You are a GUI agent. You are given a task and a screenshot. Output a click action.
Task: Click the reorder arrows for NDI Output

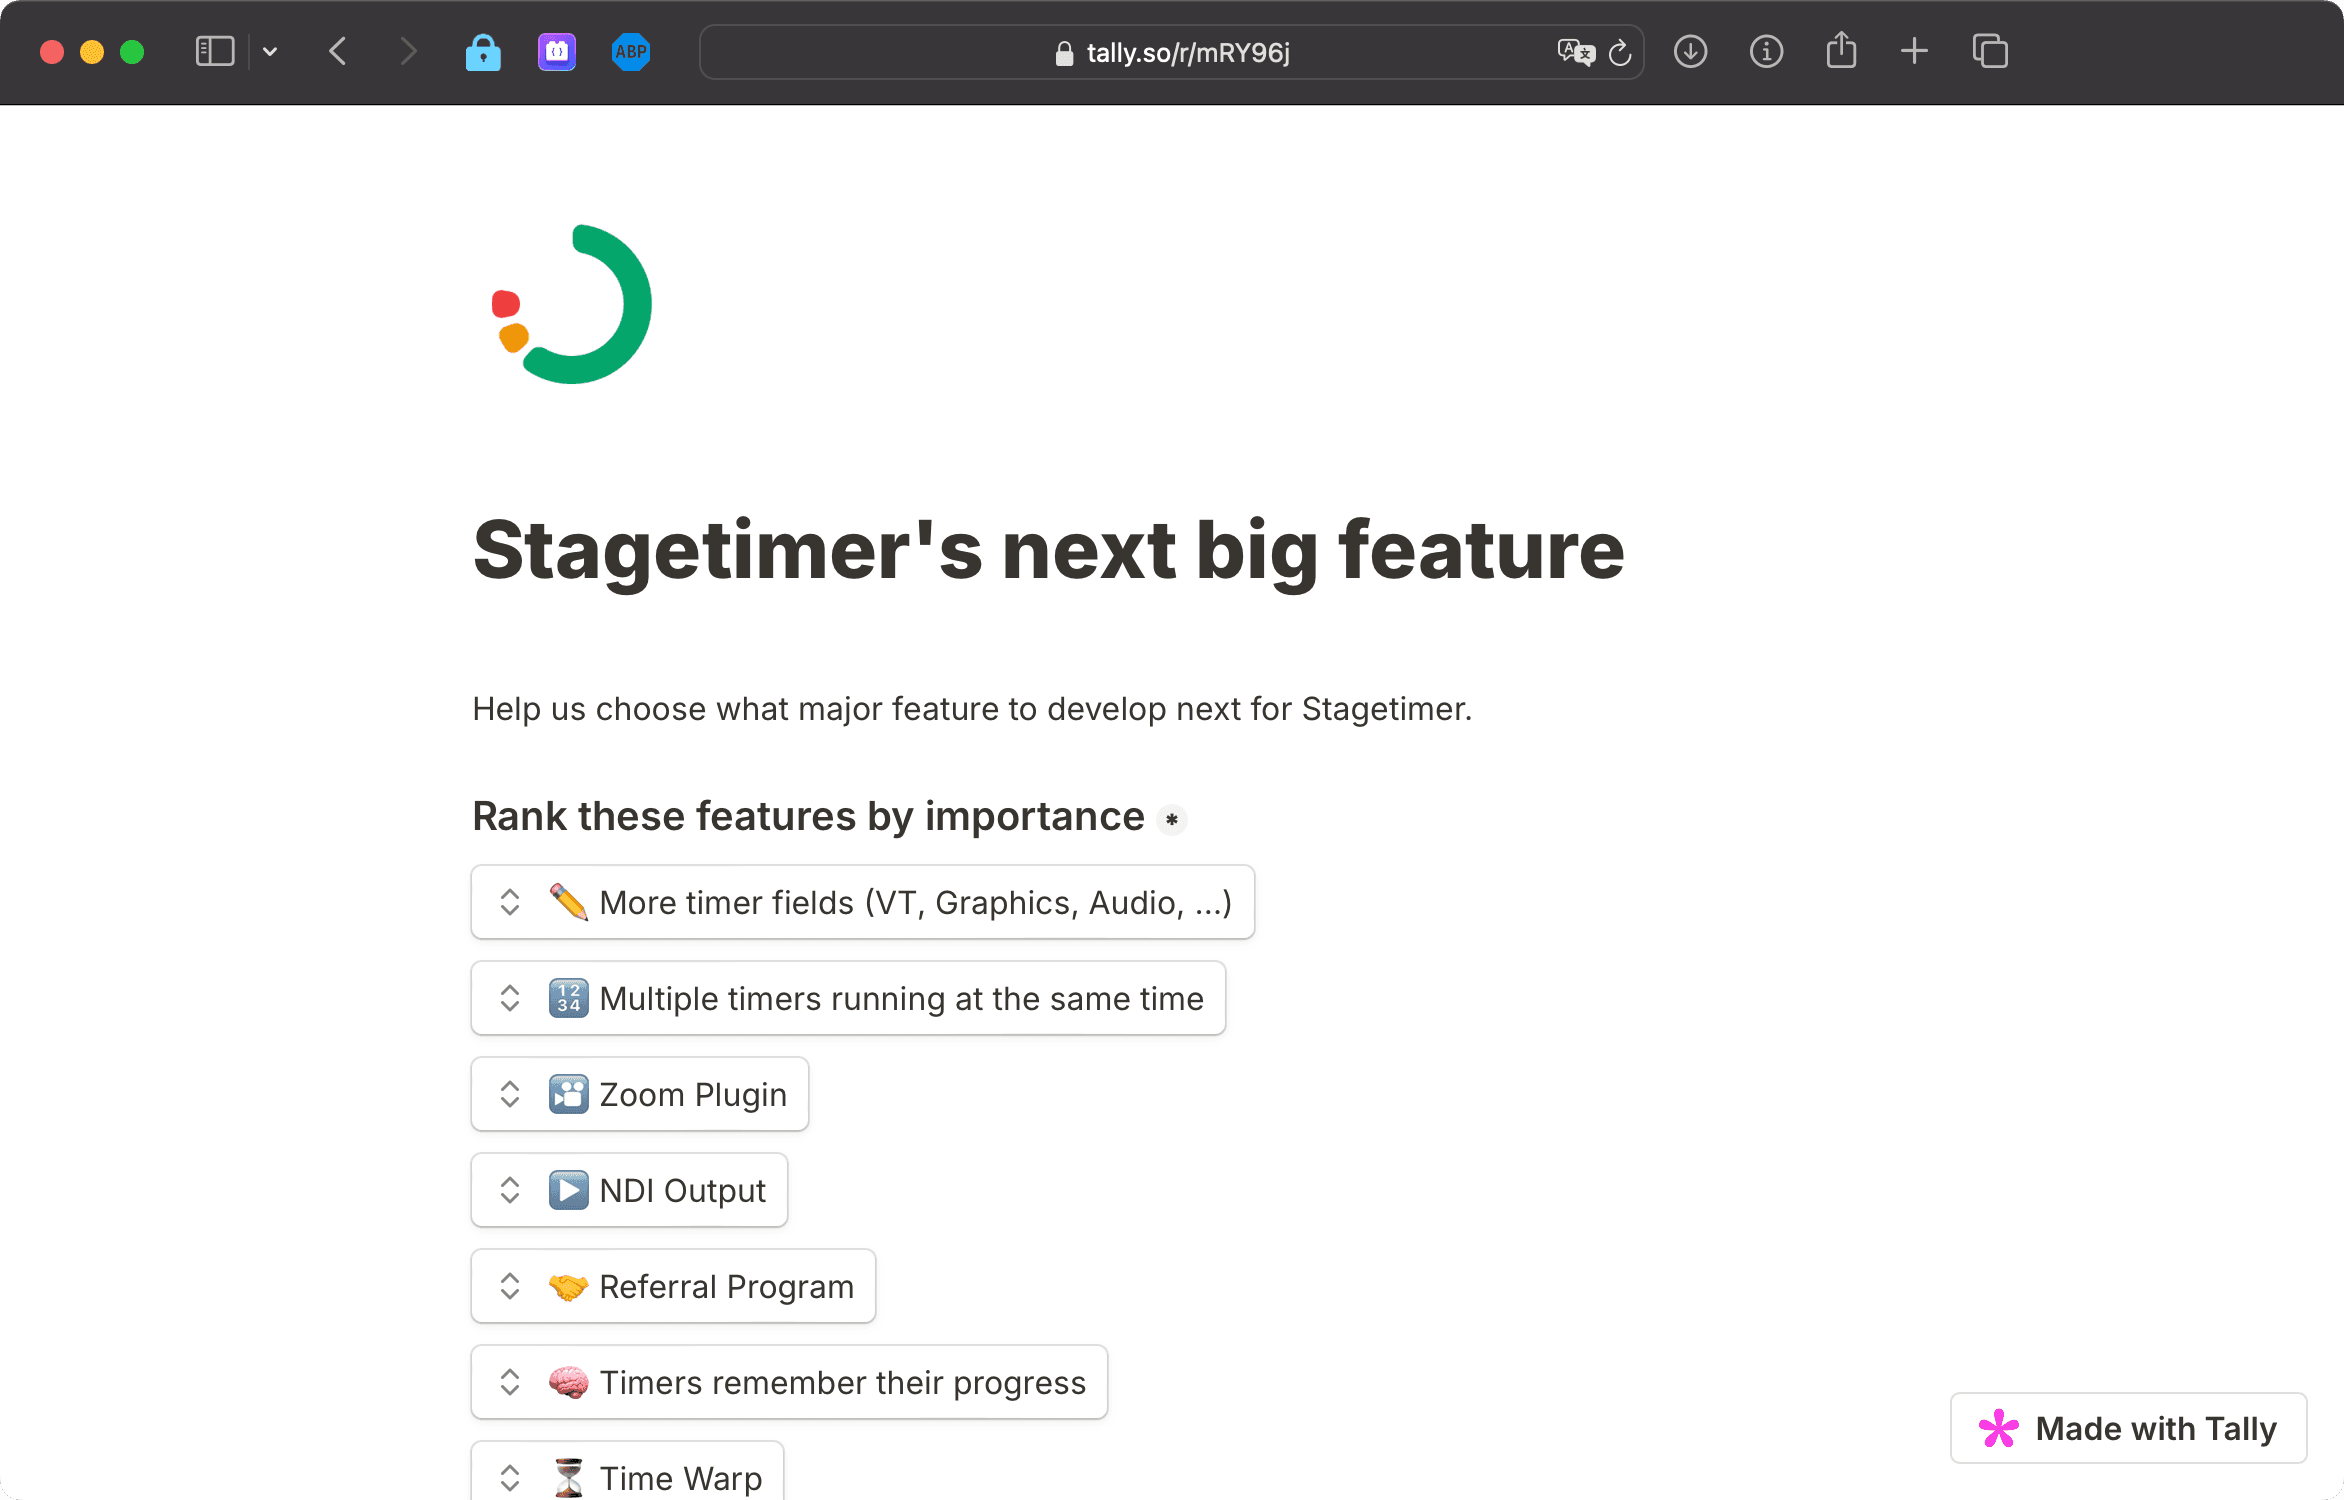pos(510,1190)
